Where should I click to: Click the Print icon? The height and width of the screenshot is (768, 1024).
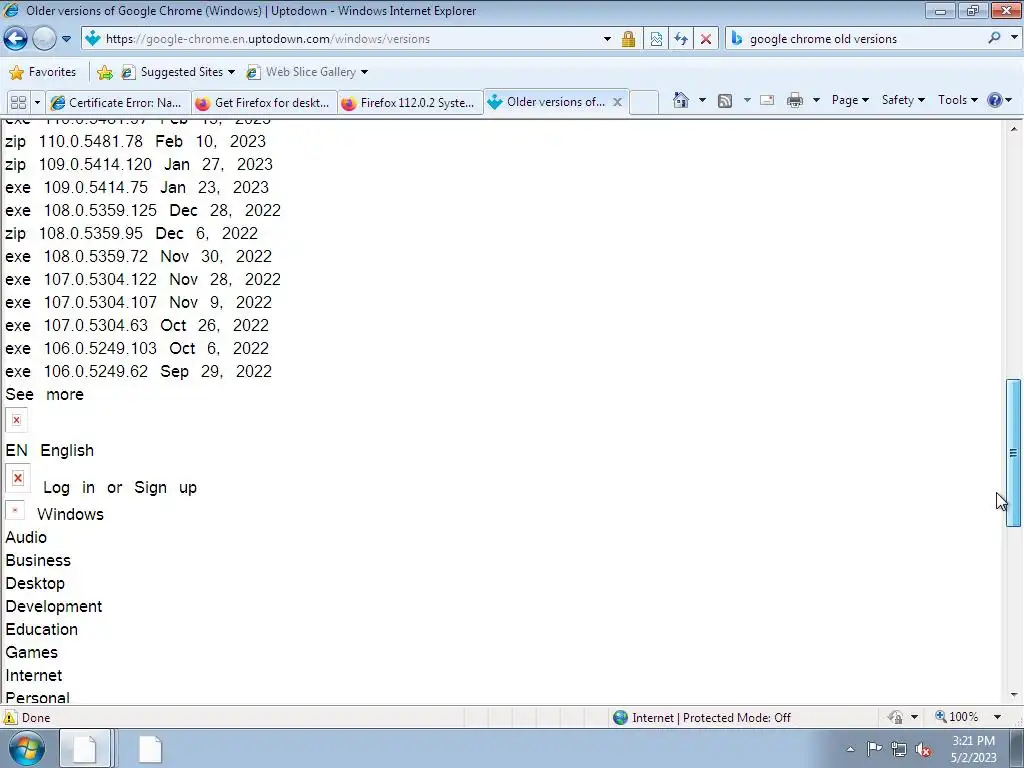click(795, 100)
